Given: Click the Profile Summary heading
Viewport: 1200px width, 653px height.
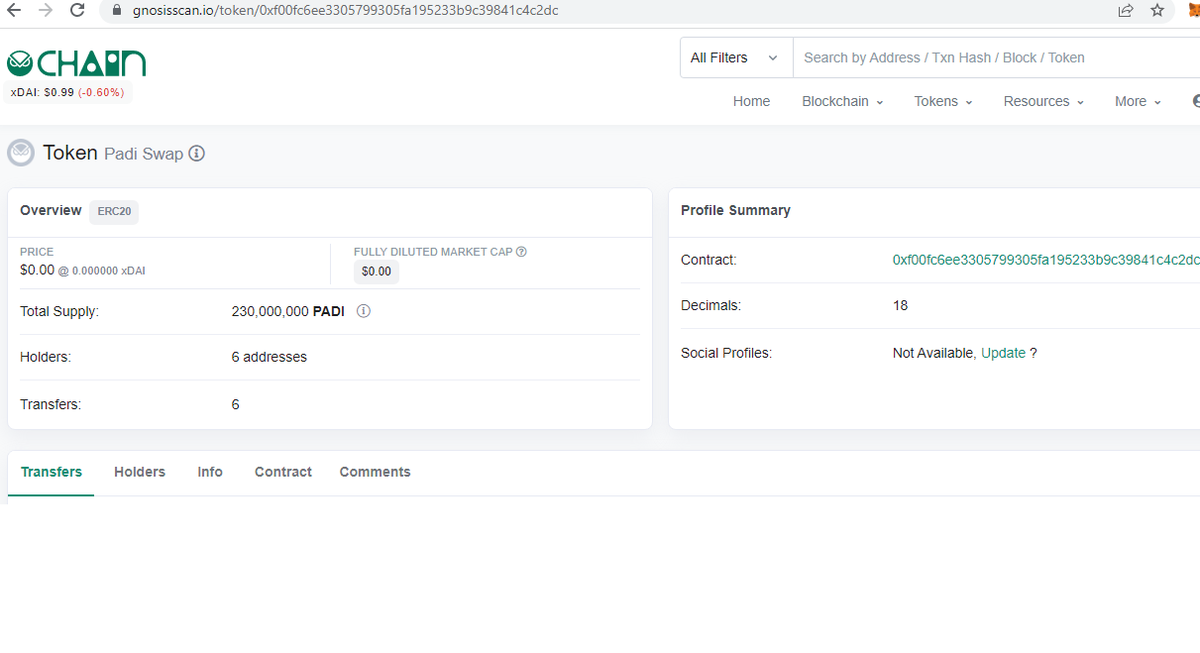Looking at the screenshot, I should pyautogui.click(x=735, y=211).
